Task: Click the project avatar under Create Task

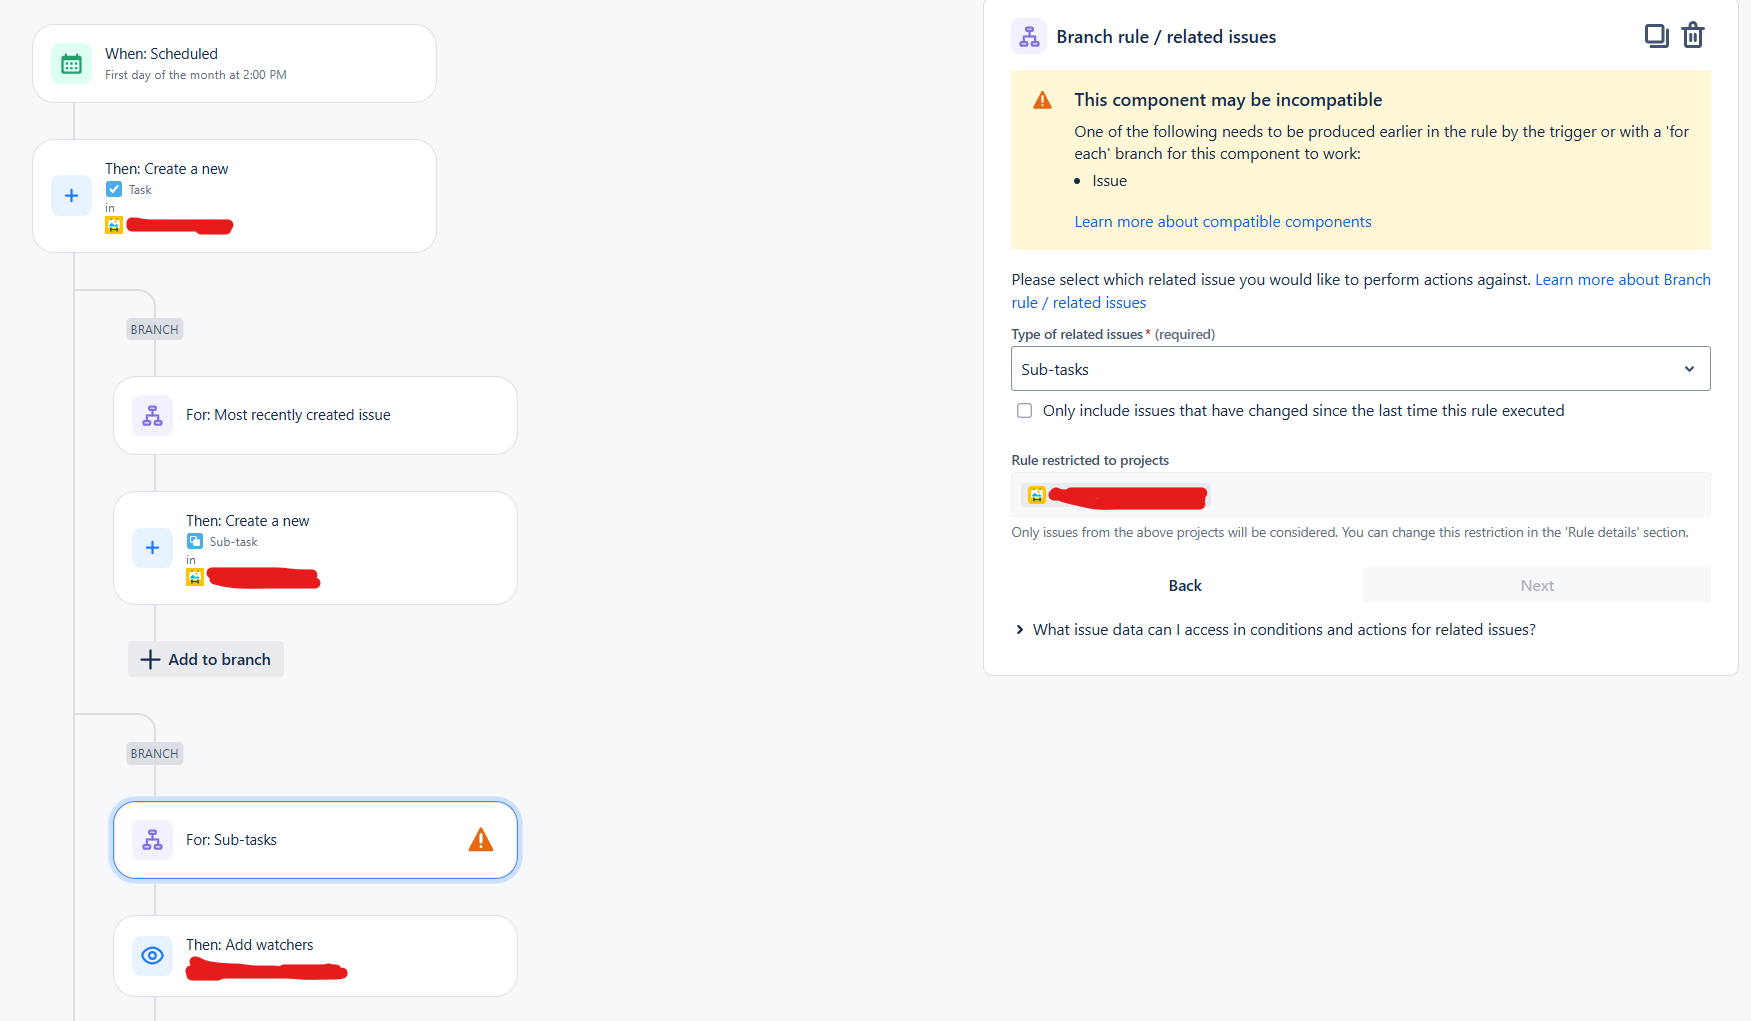Action: 114,225
